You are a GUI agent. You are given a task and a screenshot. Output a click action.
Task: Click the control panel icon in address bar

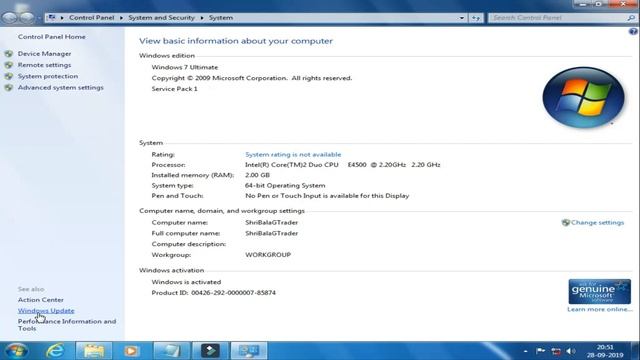52,18
